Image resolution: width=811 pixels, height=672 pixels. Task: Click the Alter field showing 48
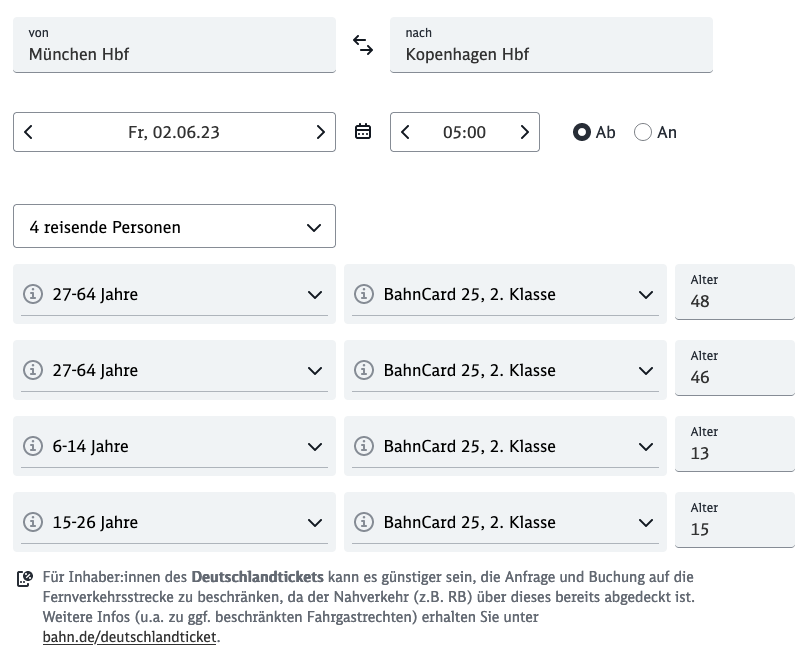pos(735,294)
